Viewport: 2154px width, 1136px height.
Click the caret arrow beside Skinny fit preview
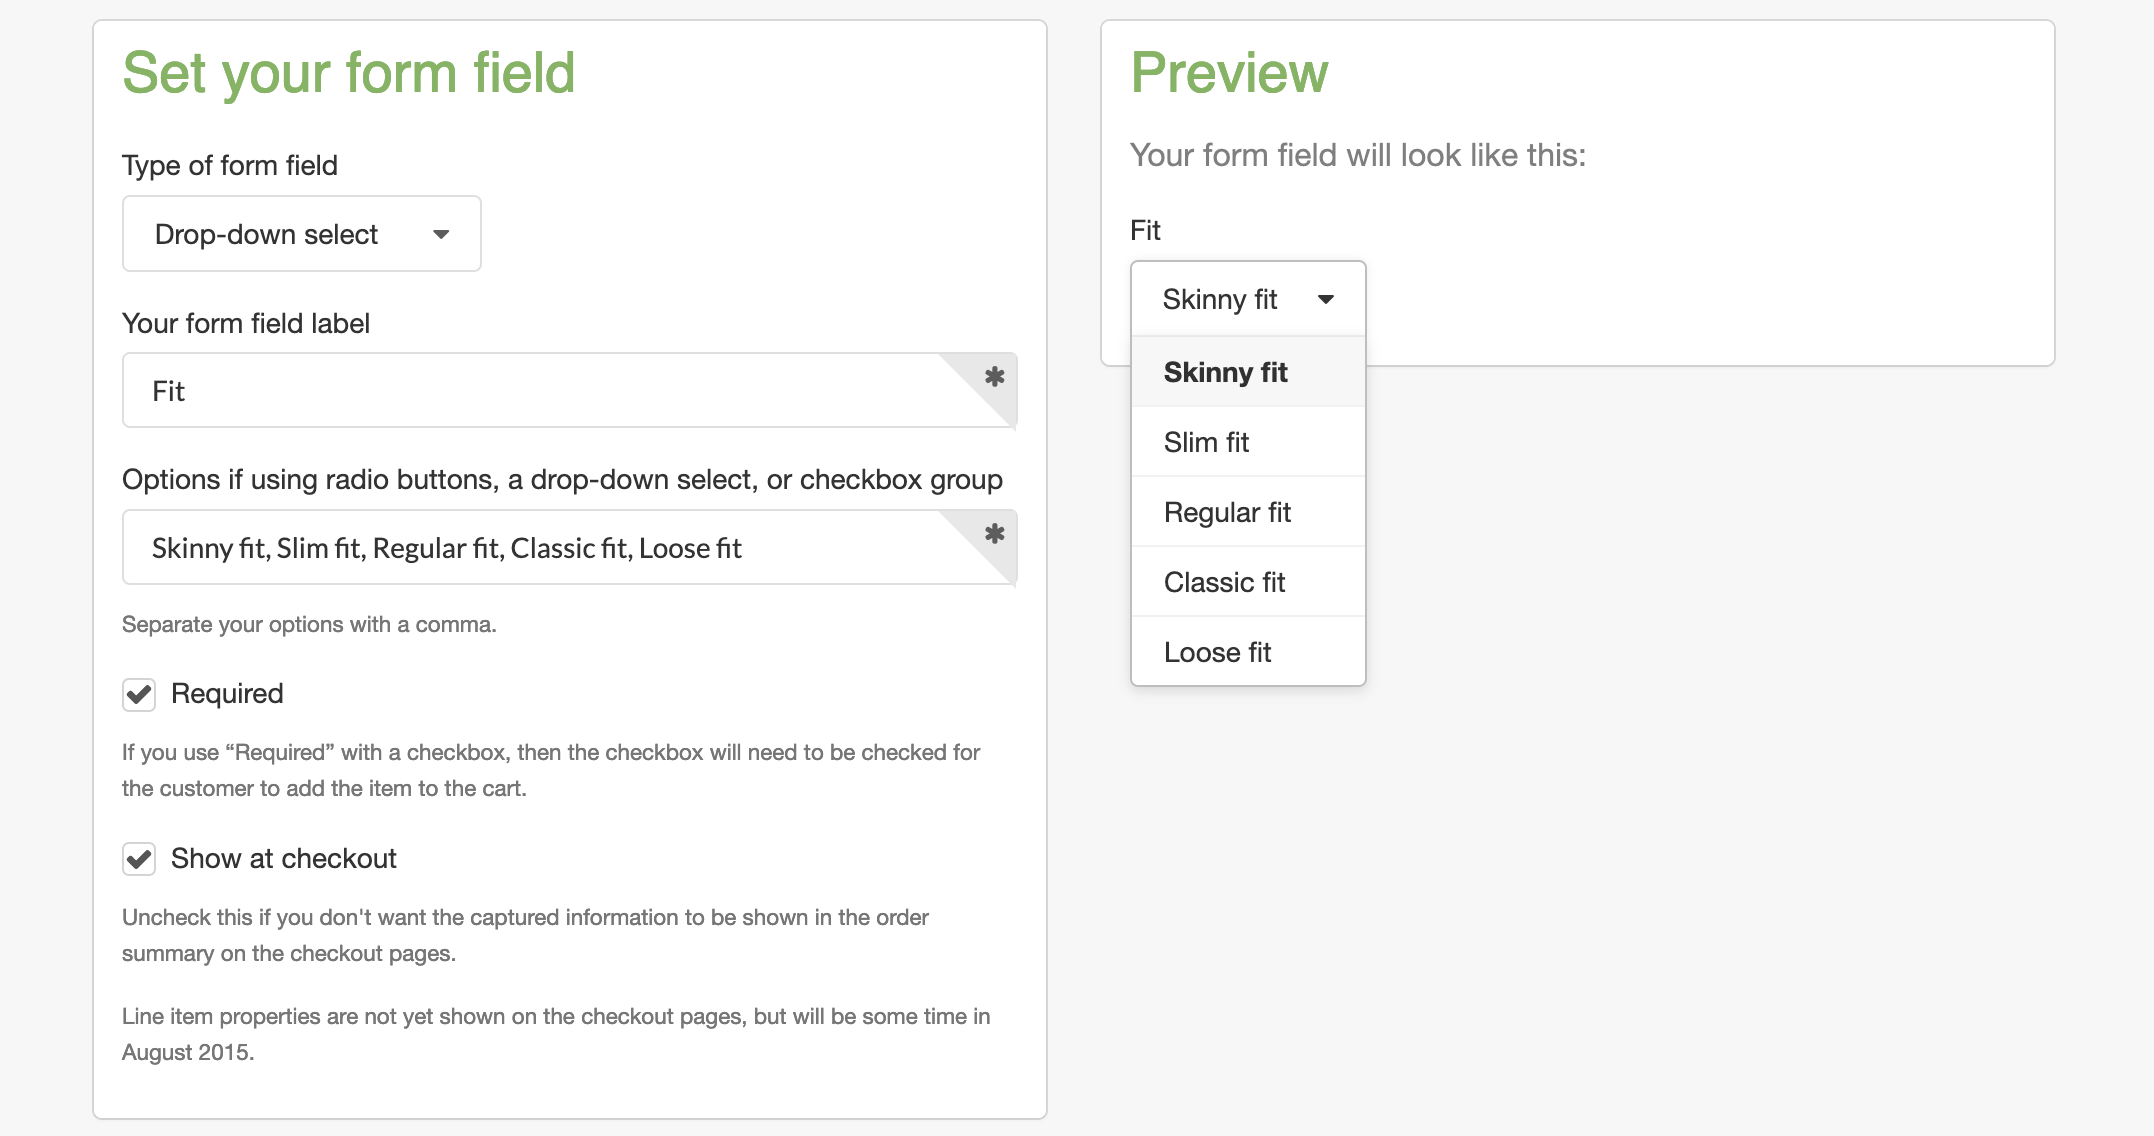pos(1326,299)
